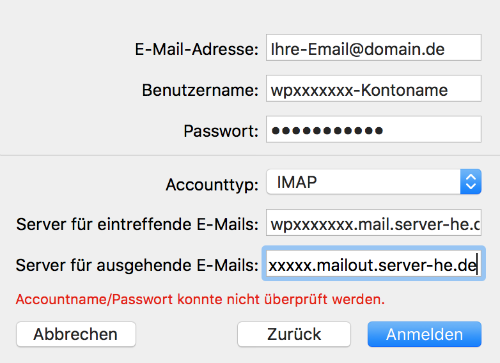Cancel setup with the Abbrechen button
The width and height of the screenshot is (500, 363).
tap(76, 334)
